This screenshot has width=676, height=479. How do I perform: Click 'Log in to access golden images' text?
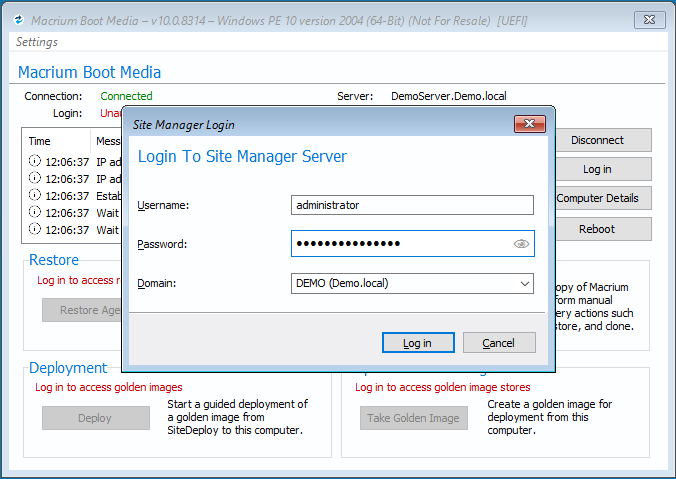pos(109,387)
